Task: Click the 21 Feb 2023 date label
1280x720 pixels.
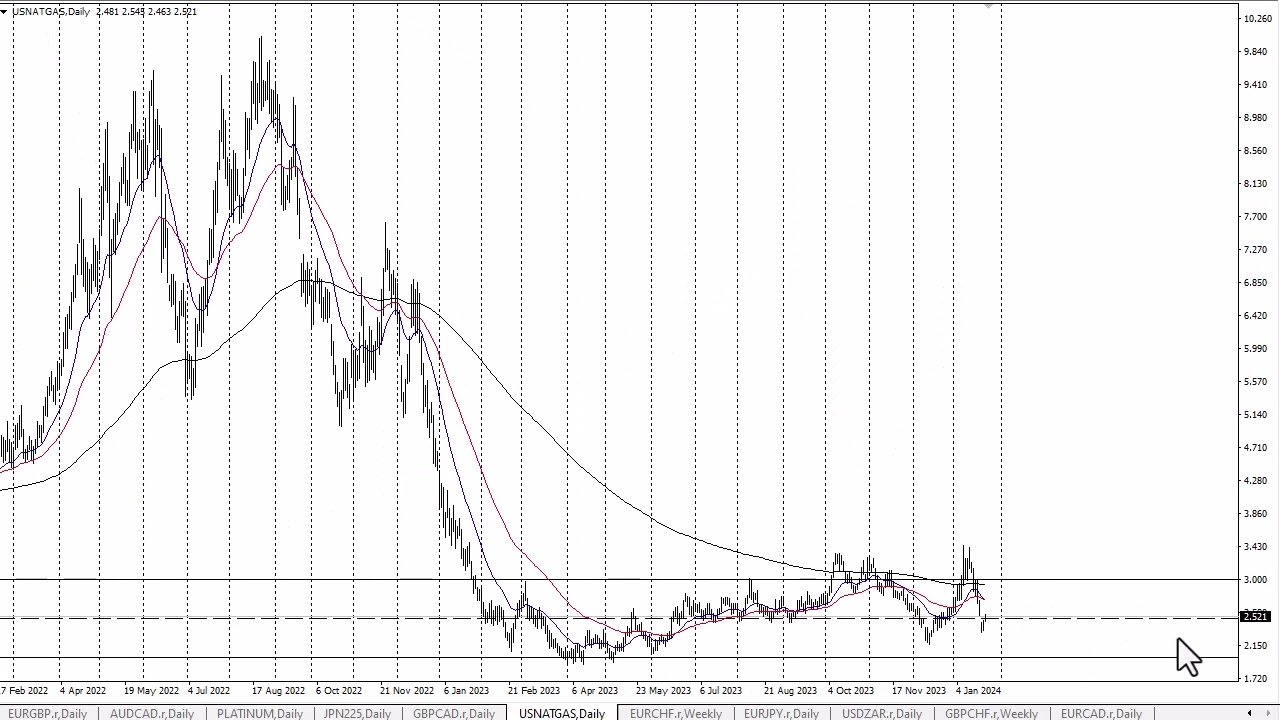Action: (534, 690)
